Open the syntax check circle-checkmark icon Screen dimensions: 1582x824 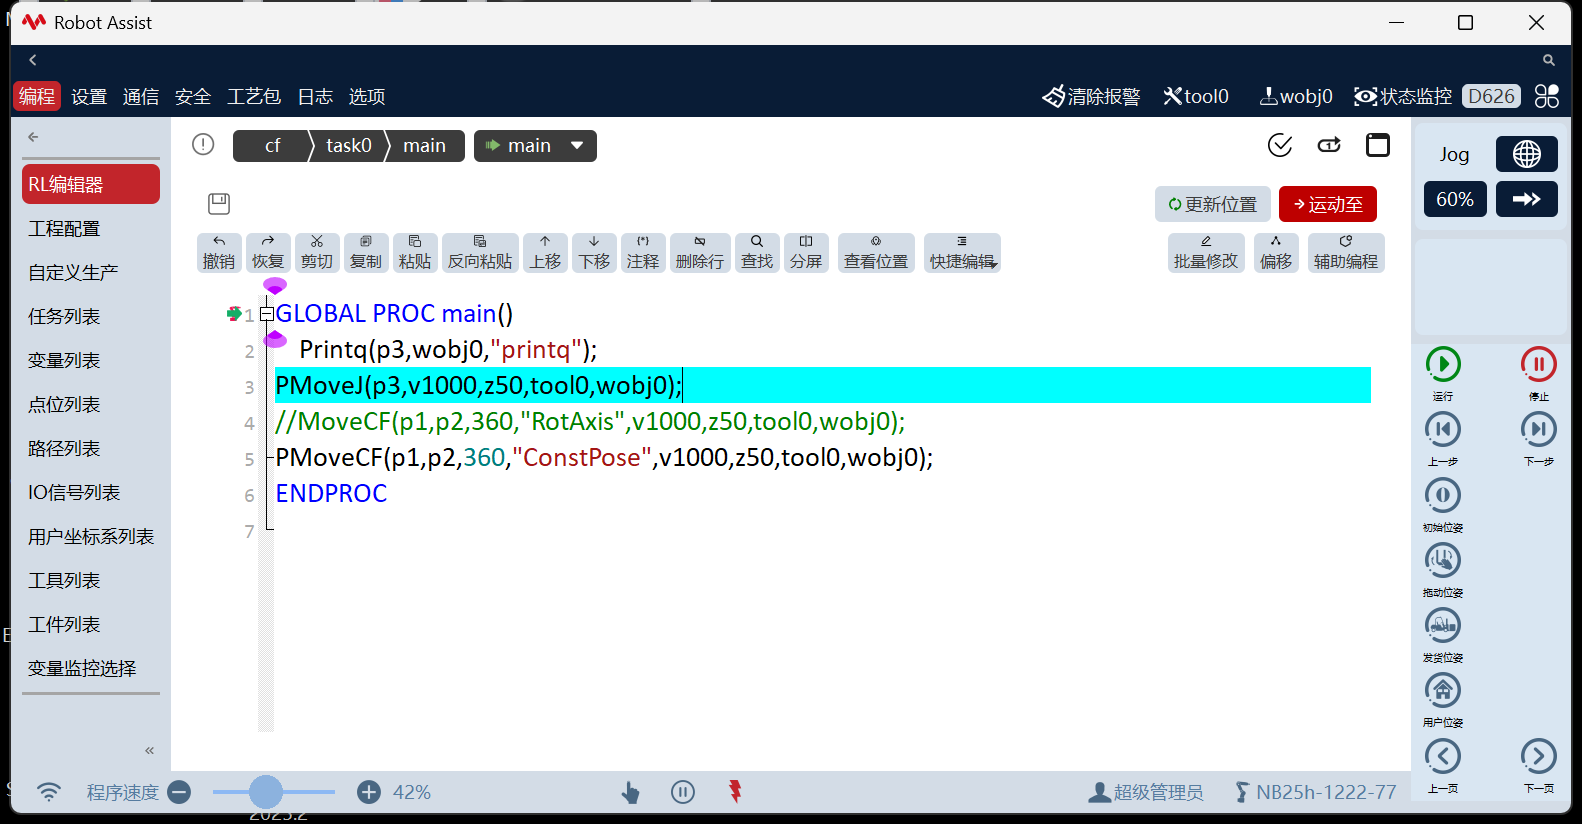coord(1279,146)
